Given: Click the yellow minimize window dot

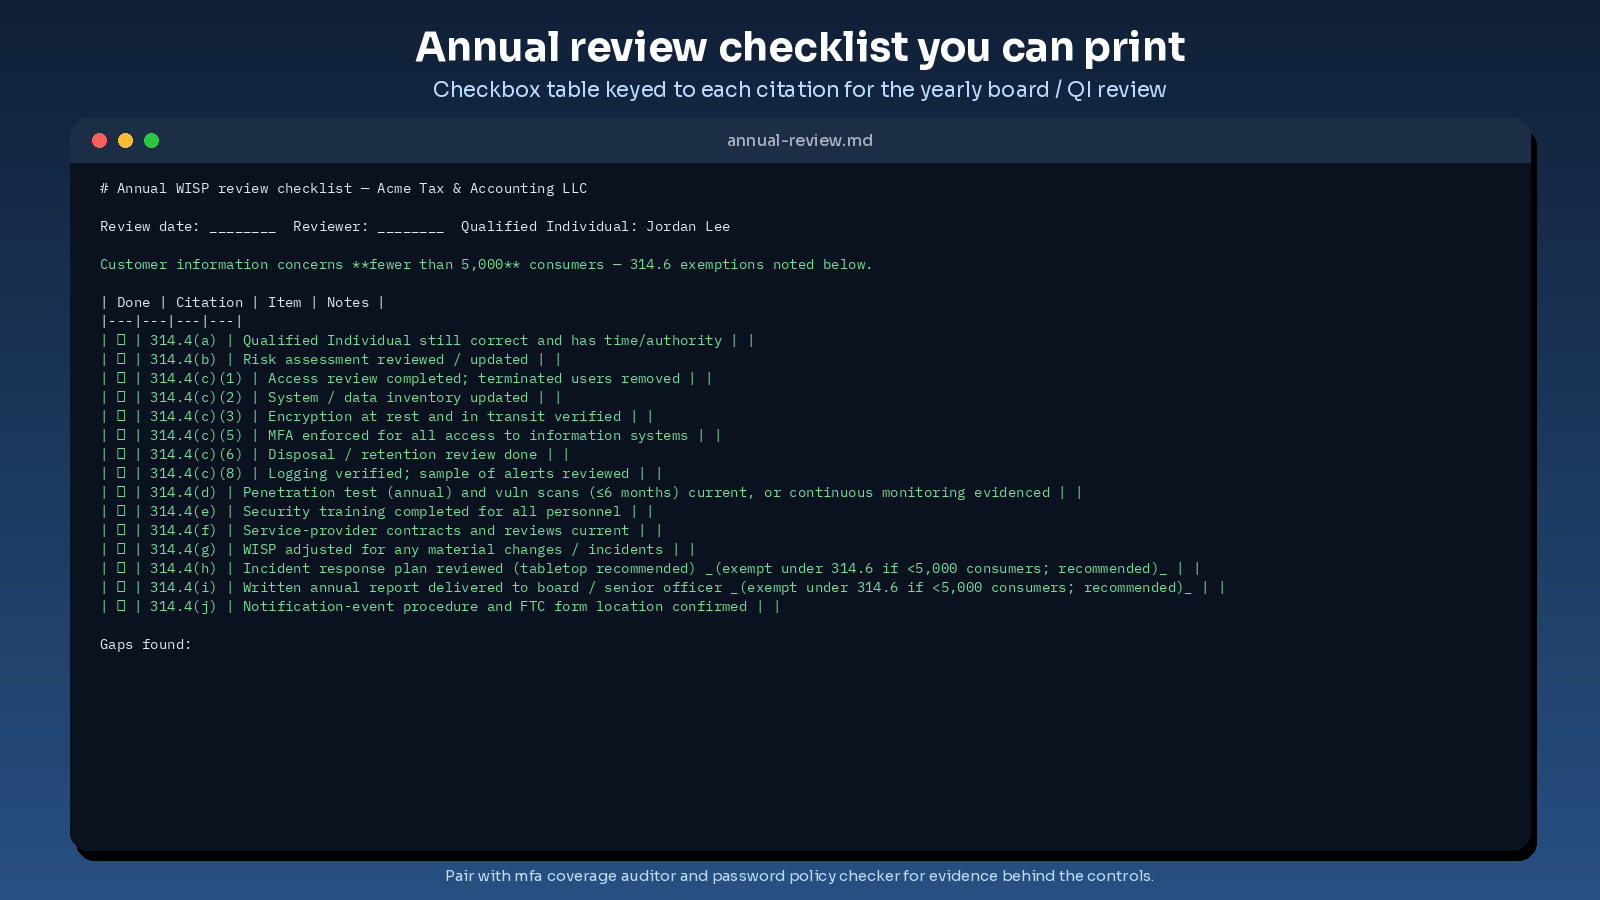Looking at the screenshot, I should 125,140.
